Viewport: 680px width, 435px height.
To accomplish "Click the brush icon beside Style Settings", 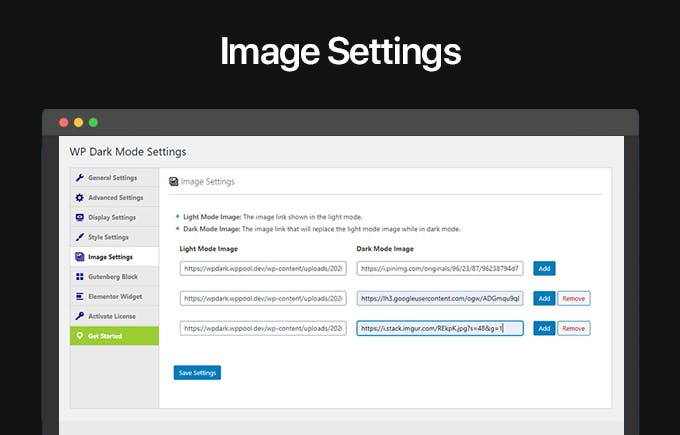I will pos(80,237).
